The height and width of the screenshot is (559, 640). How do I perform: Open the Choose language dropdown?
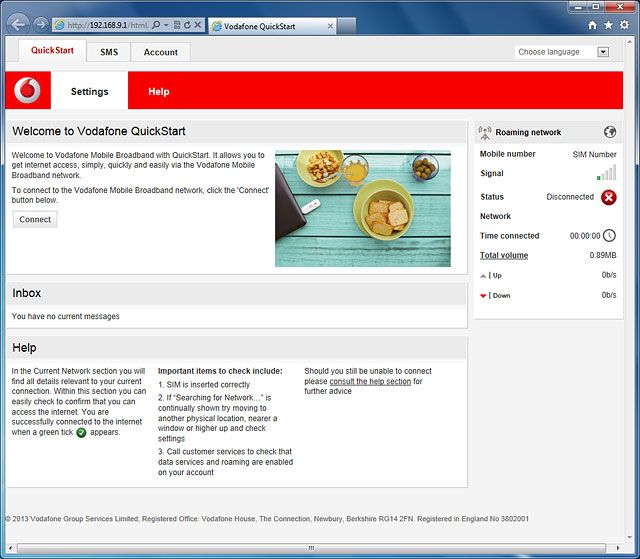[563, 52]
